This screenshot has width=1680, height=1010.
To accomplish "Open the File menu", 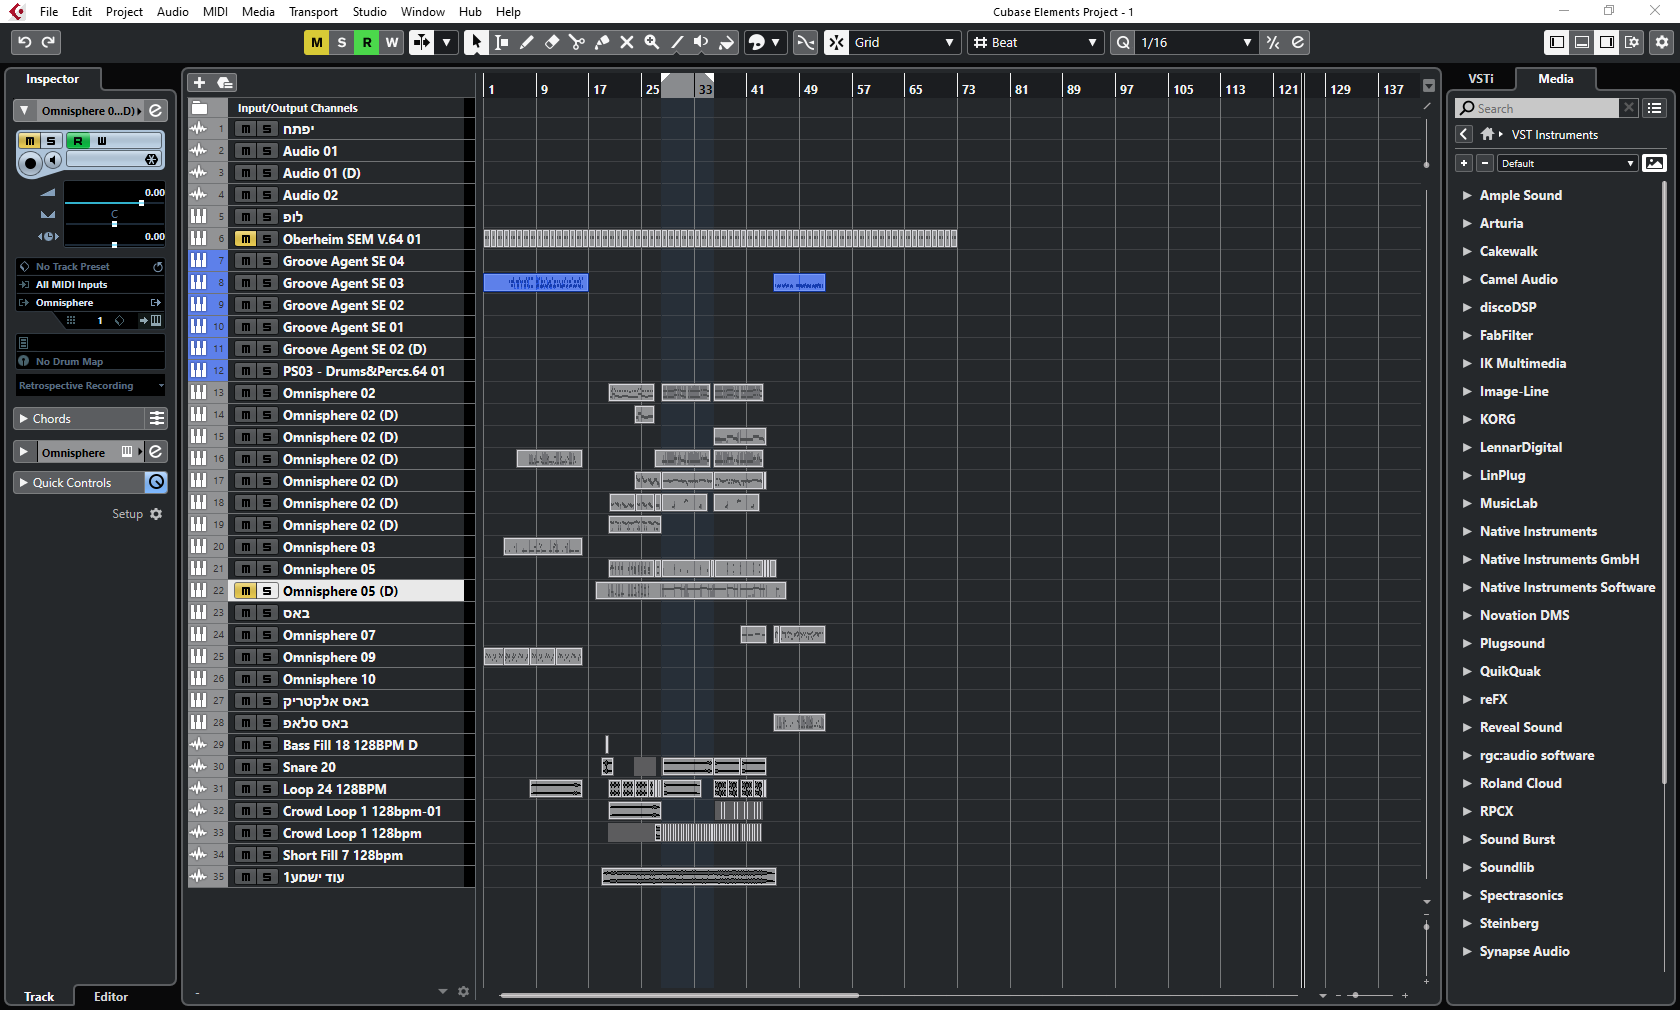I will (49, 12).
